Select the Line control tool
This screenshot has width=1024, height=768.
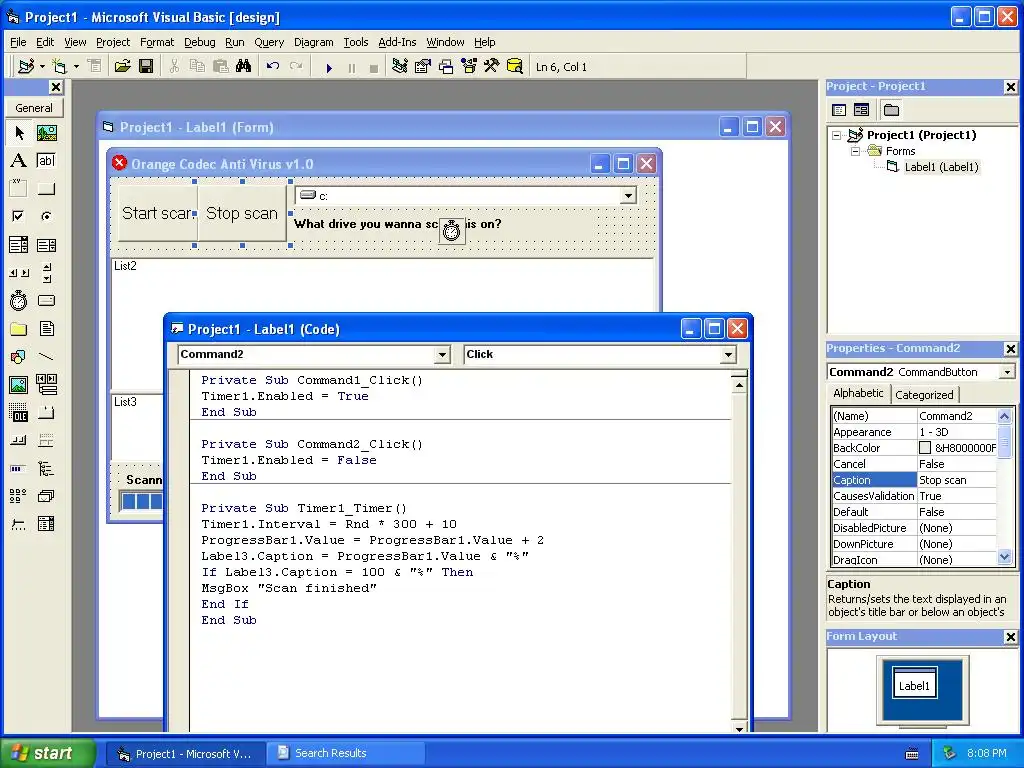pos(46,357)
